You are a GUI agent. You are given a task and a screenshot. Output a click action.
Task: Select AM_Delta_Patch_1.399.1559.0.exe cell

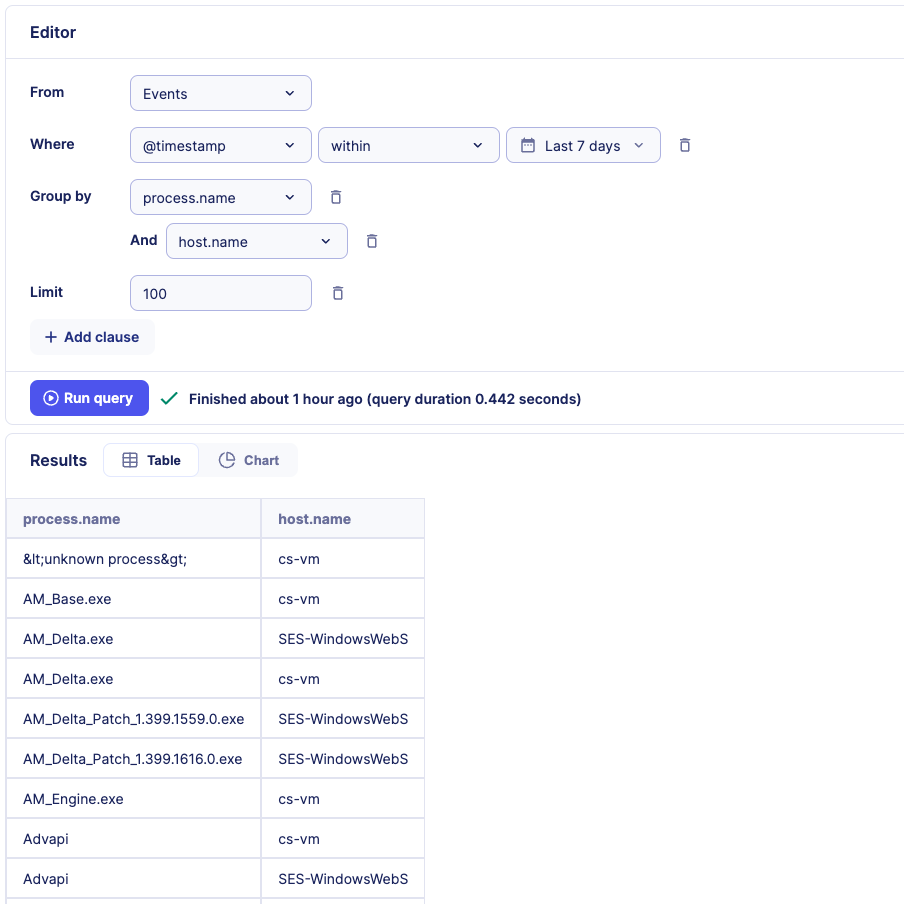(134, 718)
